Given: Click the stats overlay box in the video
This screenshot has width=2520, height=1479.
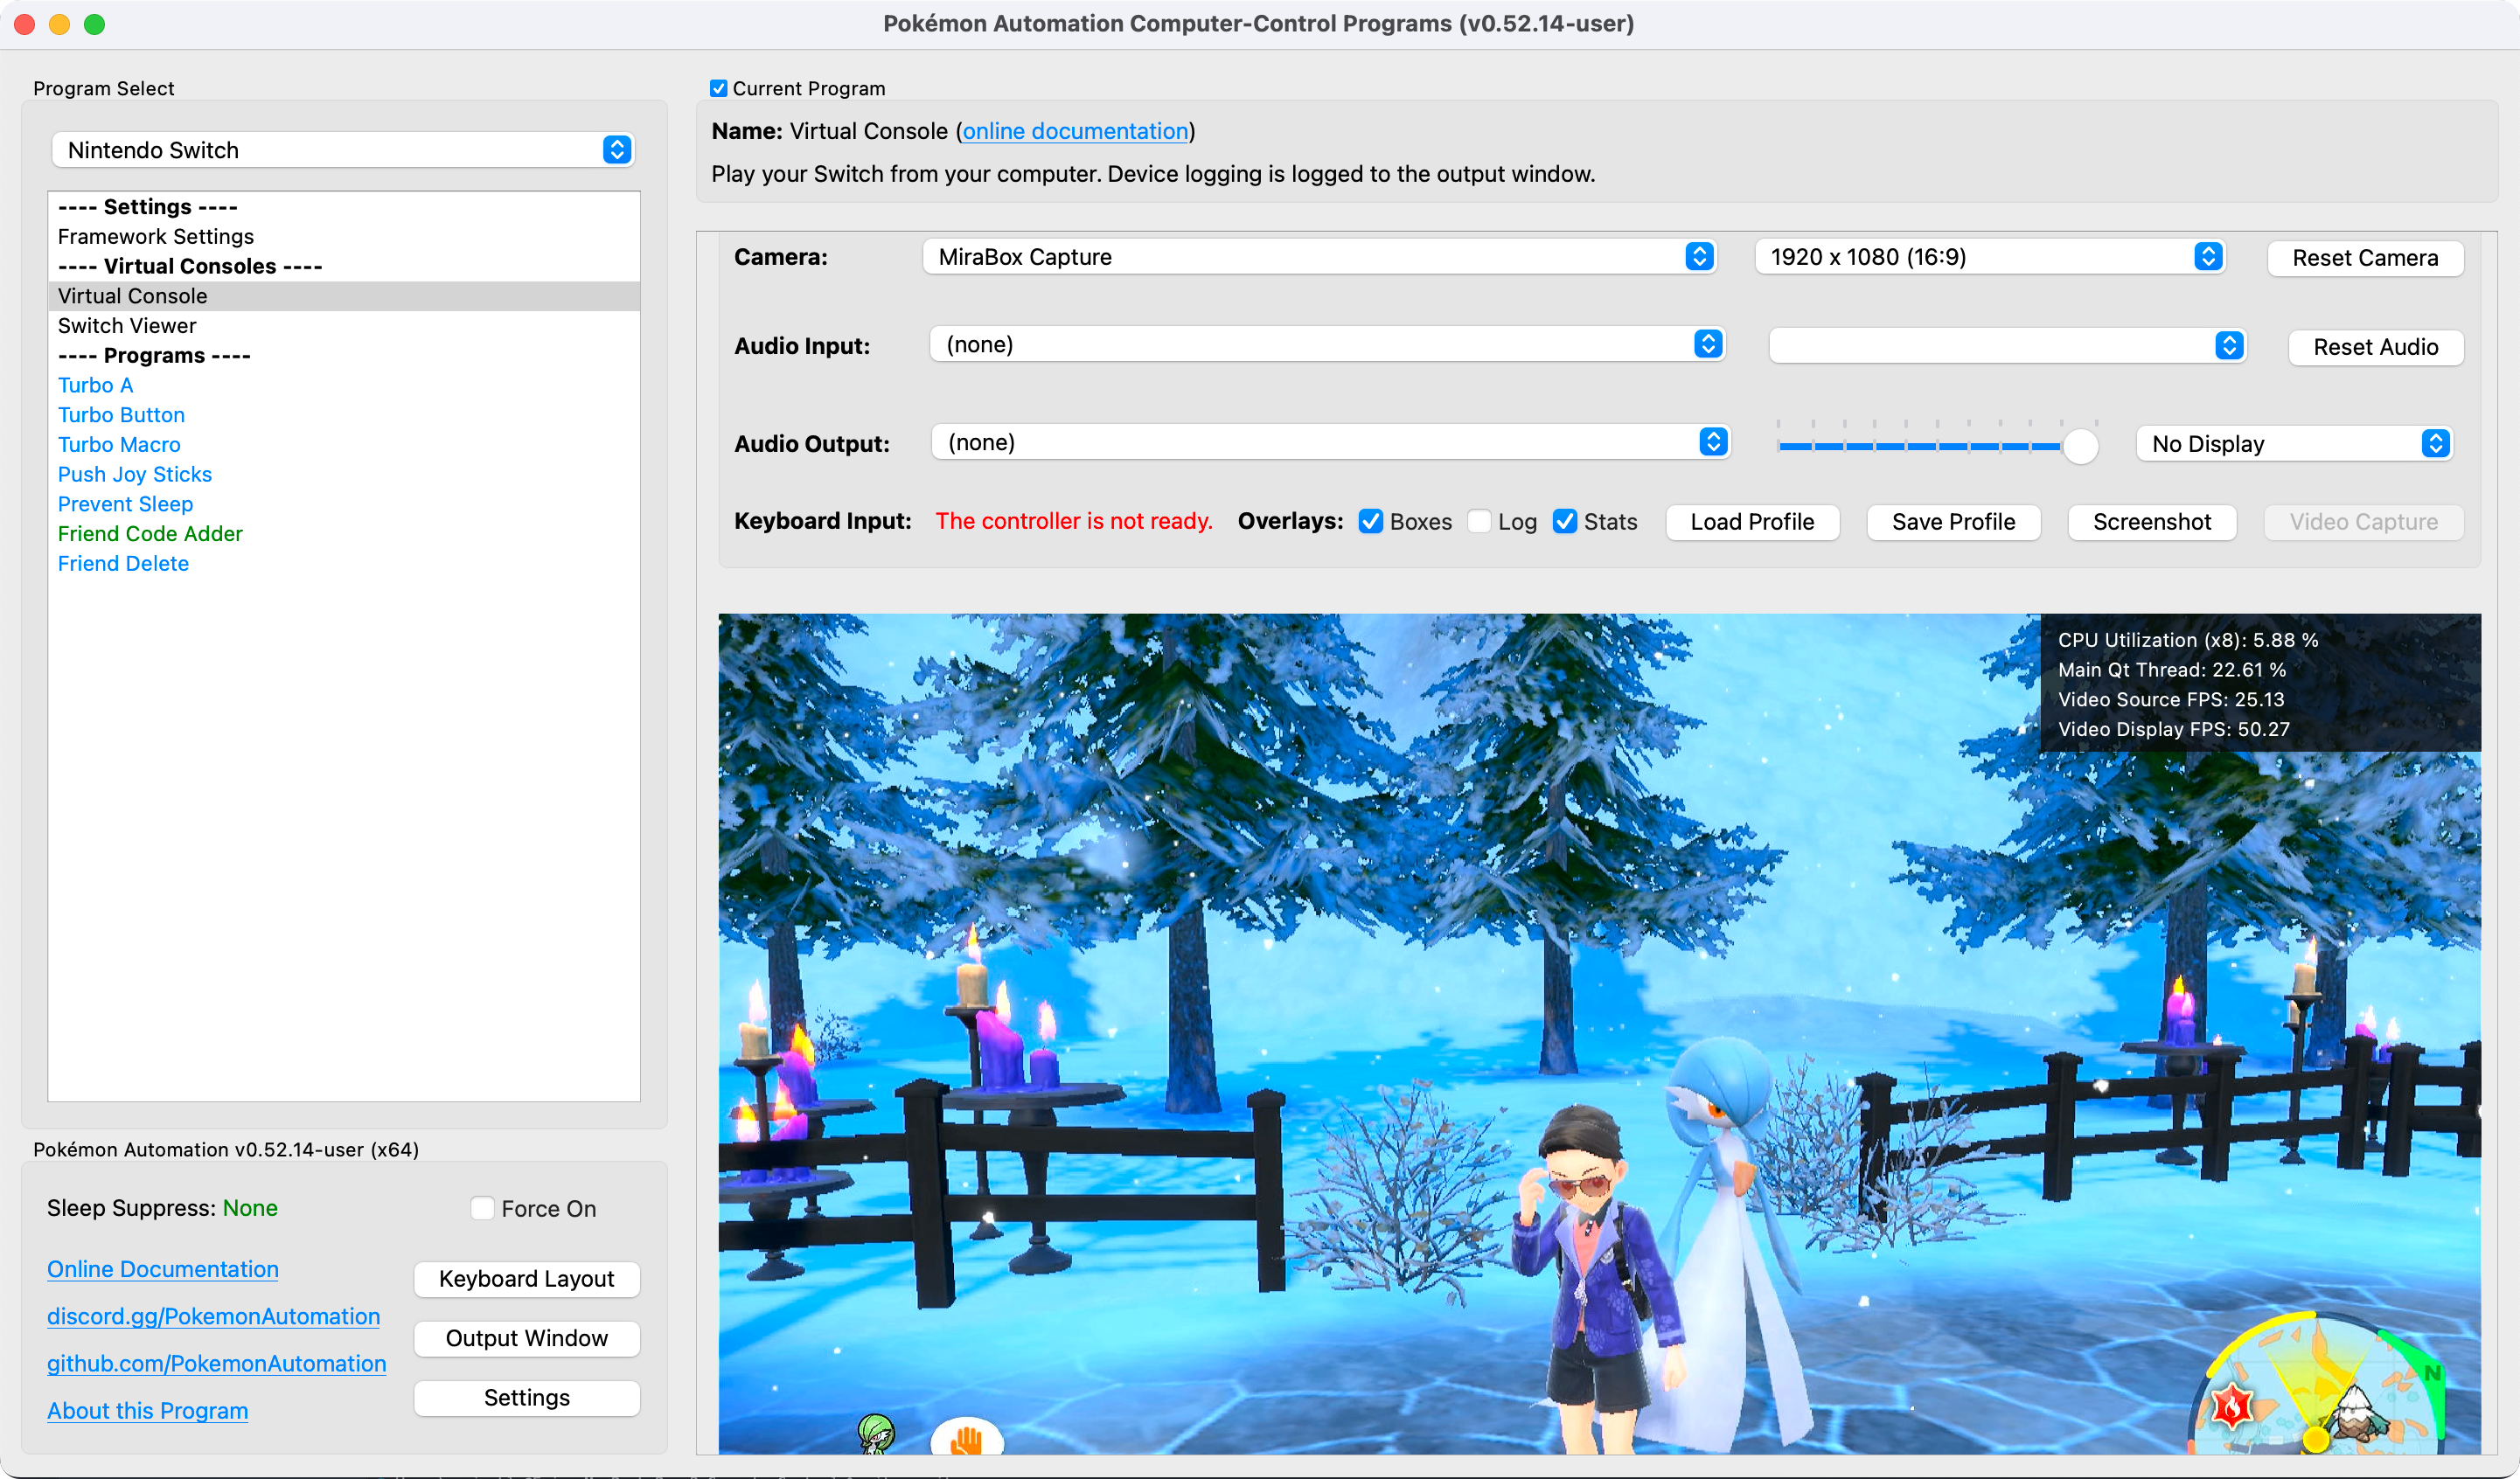Looking at the screenshot, I should pos(2259,683).
